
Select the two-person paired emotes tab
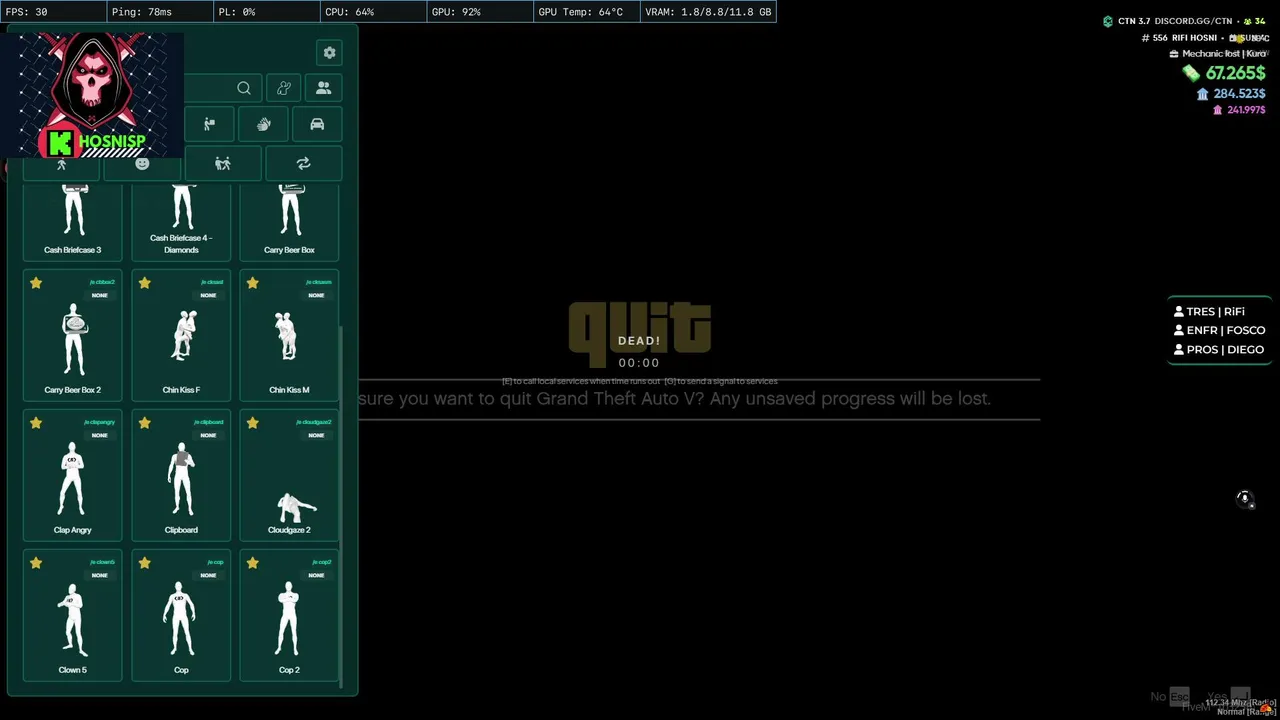click(x=223, y=164)
